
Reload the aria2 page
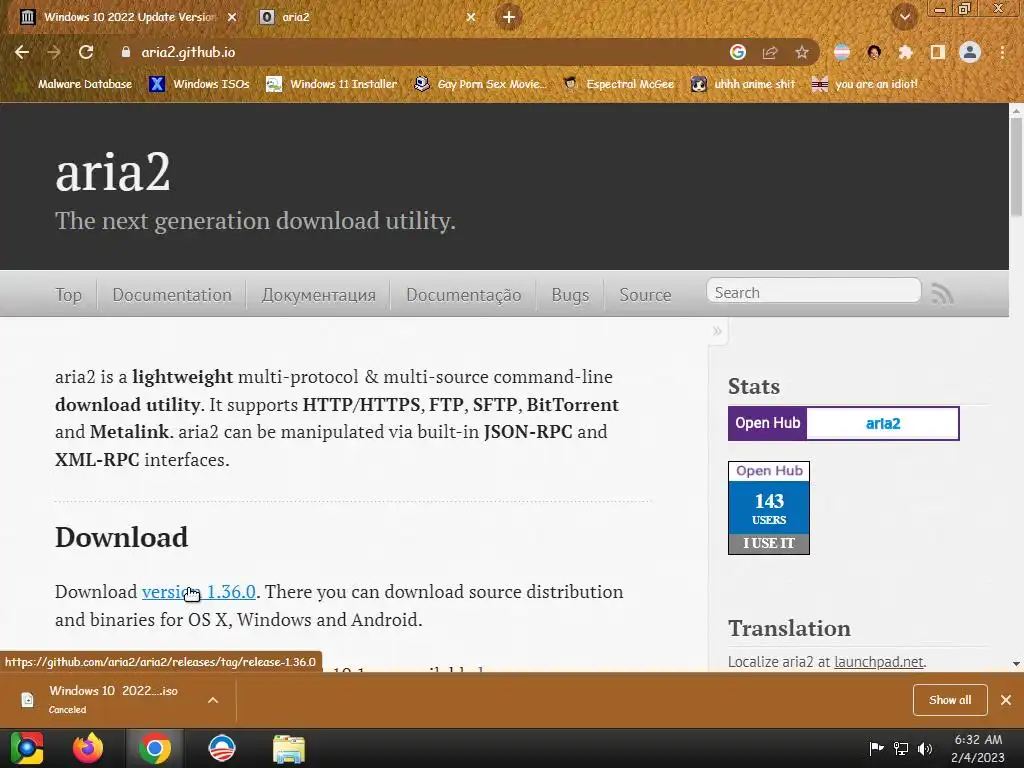tap(86, 52)
